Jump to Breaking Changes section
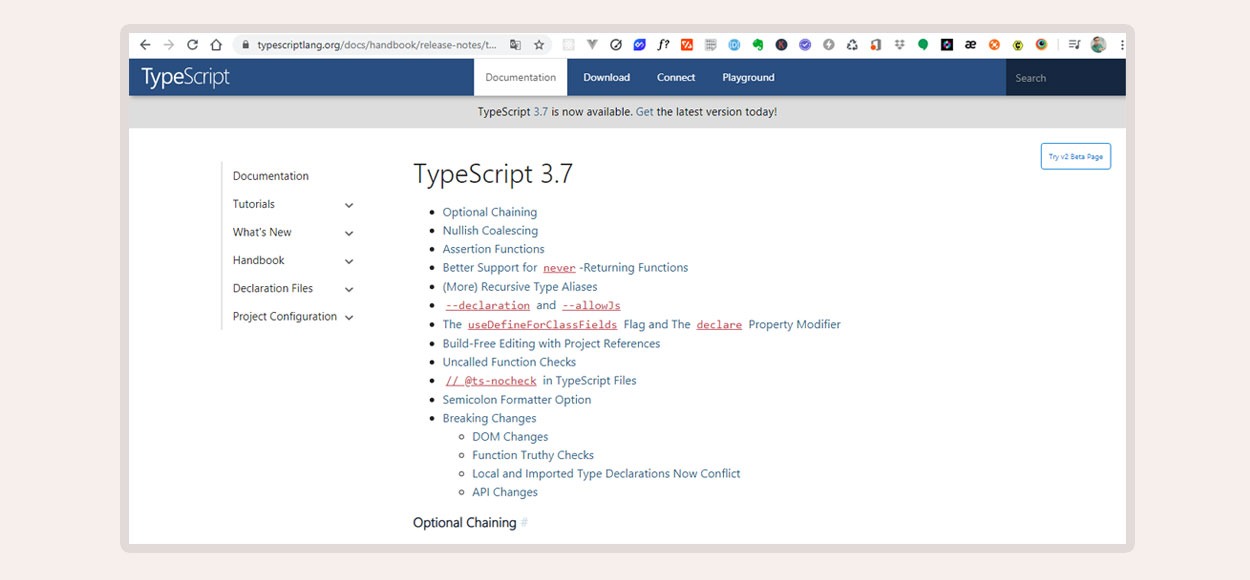Screen dimensions: 1250x580 [489, 418]
